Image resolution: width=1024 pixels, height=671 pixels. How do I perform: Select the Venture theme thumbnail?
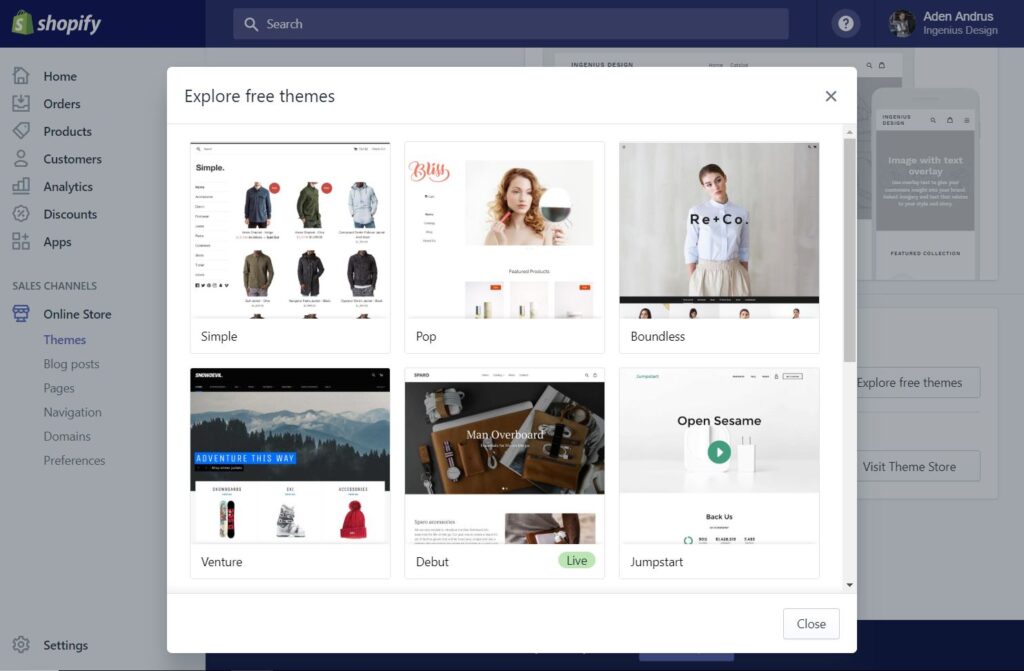[x=290, y=456]
